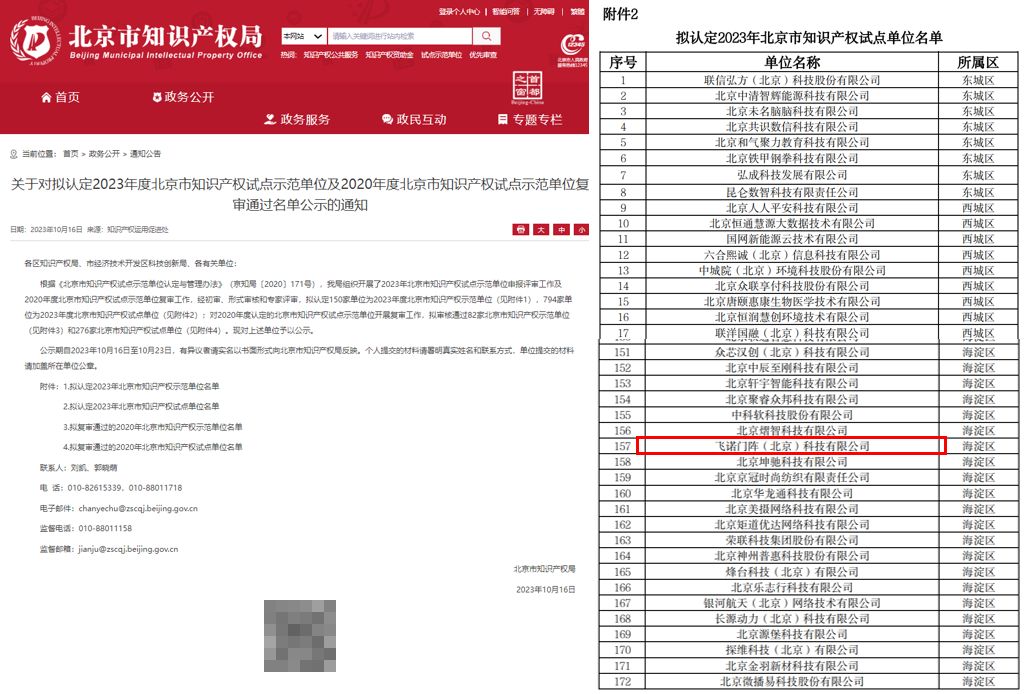Click the article title heading
Viewport: 1030px width, 694px height.
(300, 195)
